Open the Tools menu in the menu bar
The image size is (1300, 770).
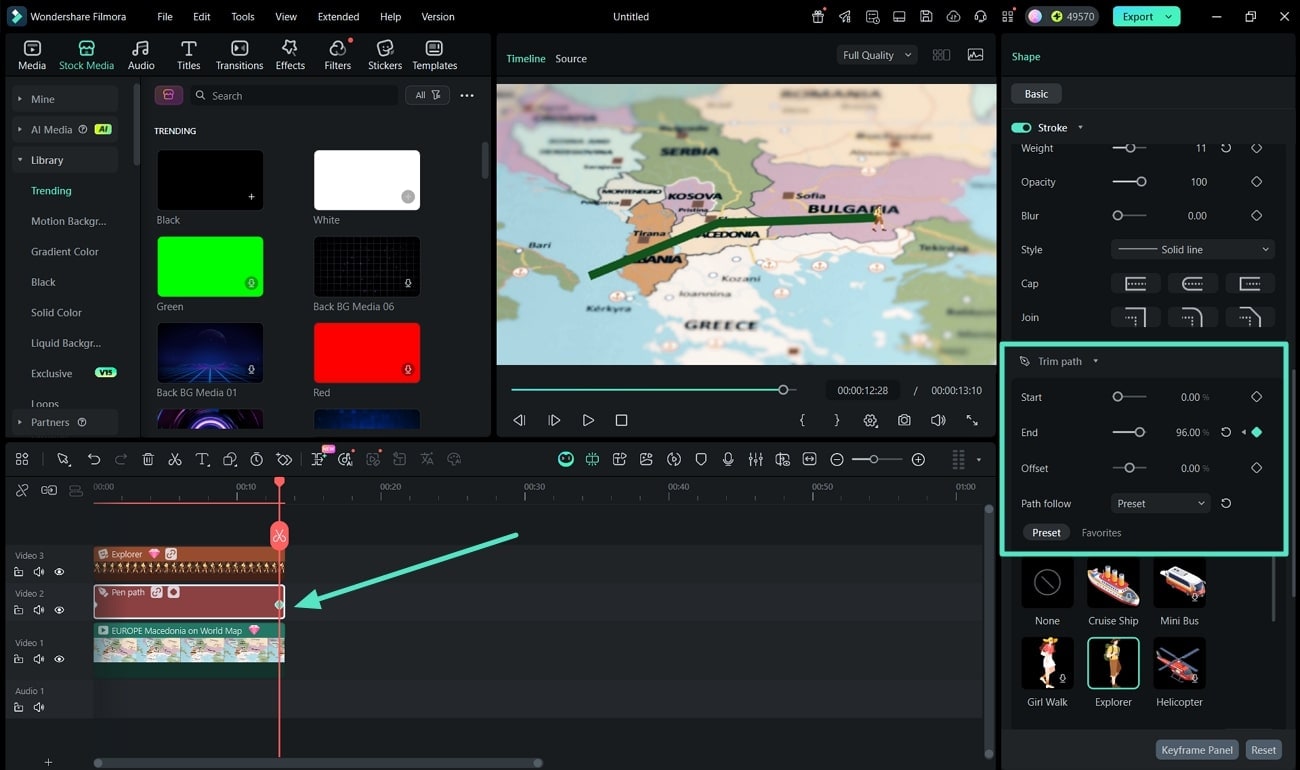(242, 16)
